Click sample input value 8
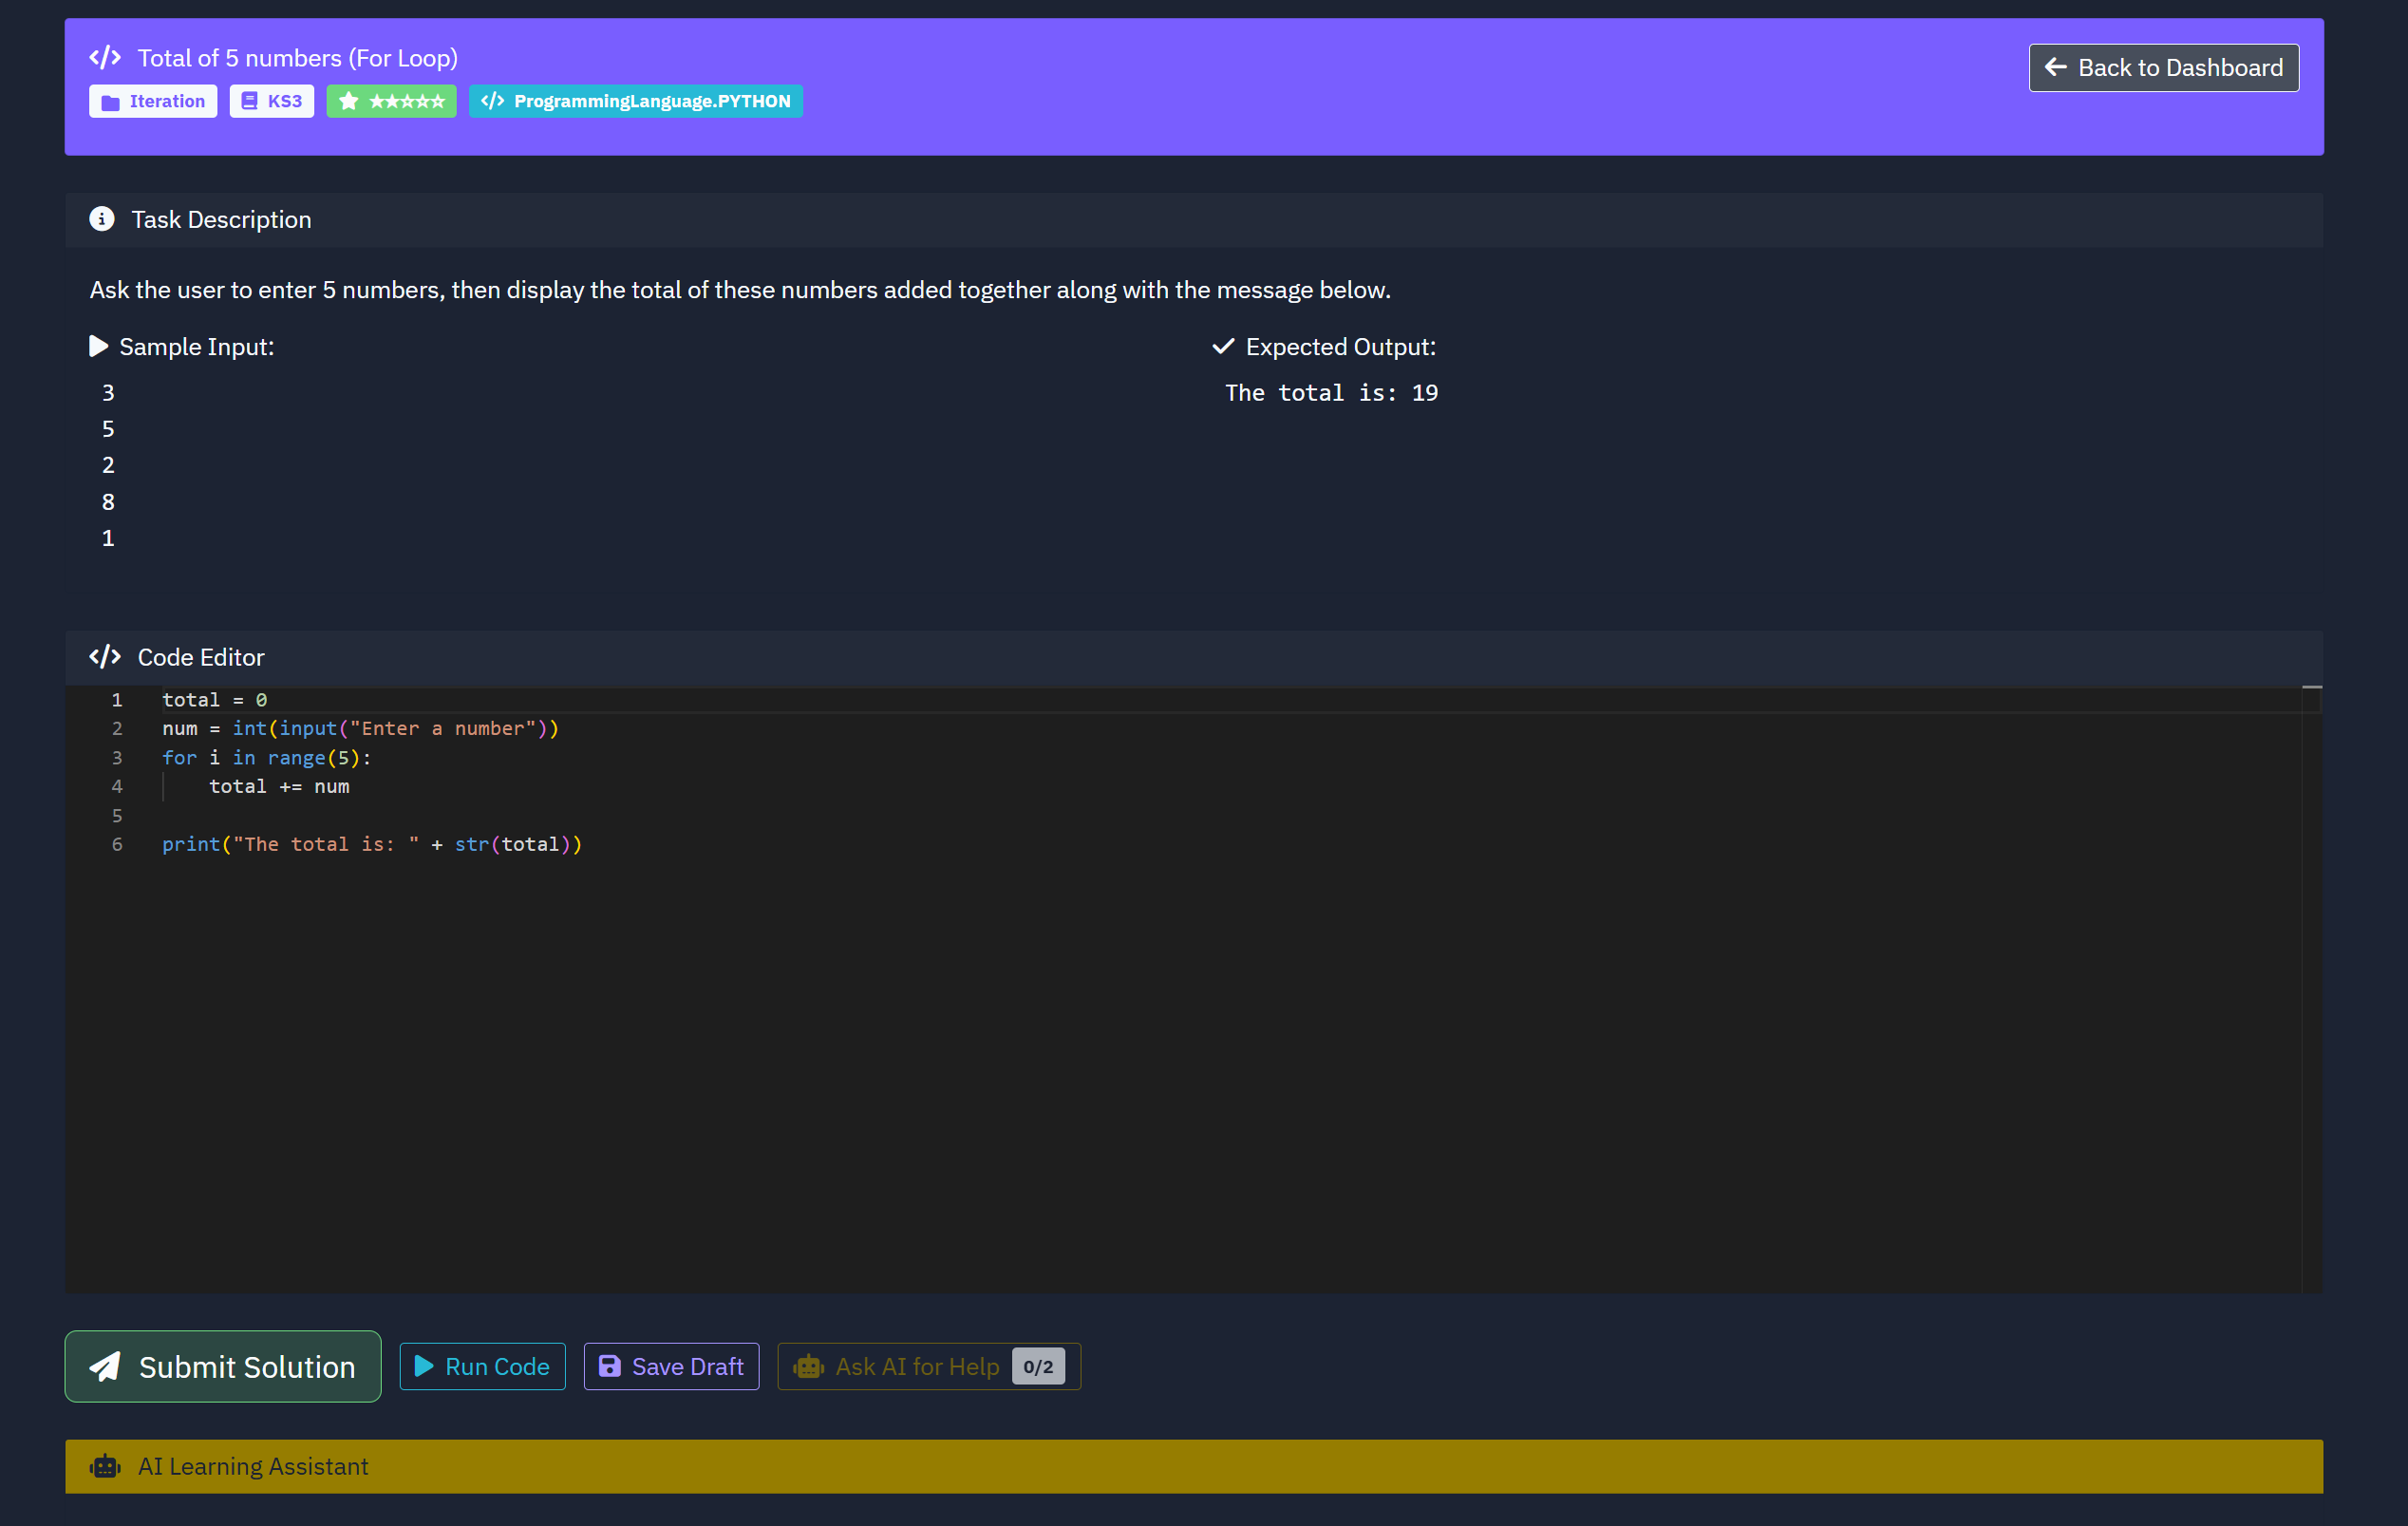This screenshot has height=1526, width=2408. pyautogui.click(x=108, y=502)
